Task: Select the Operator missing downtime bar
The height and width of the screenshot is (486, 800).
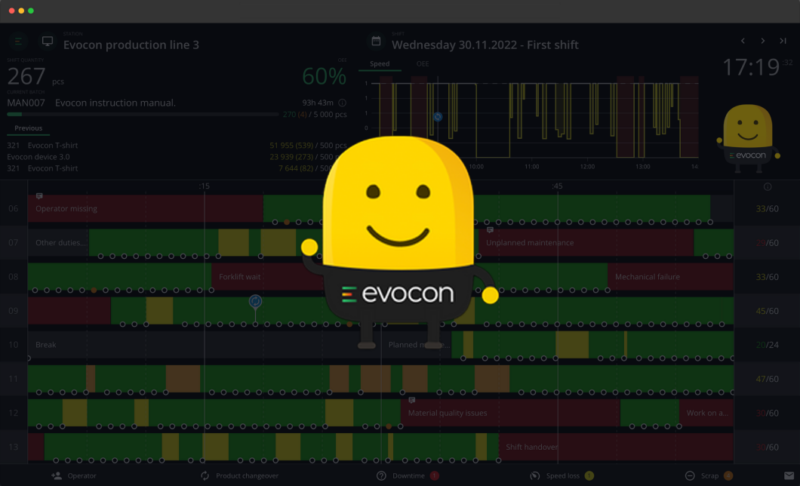Action: coord(145,208)
